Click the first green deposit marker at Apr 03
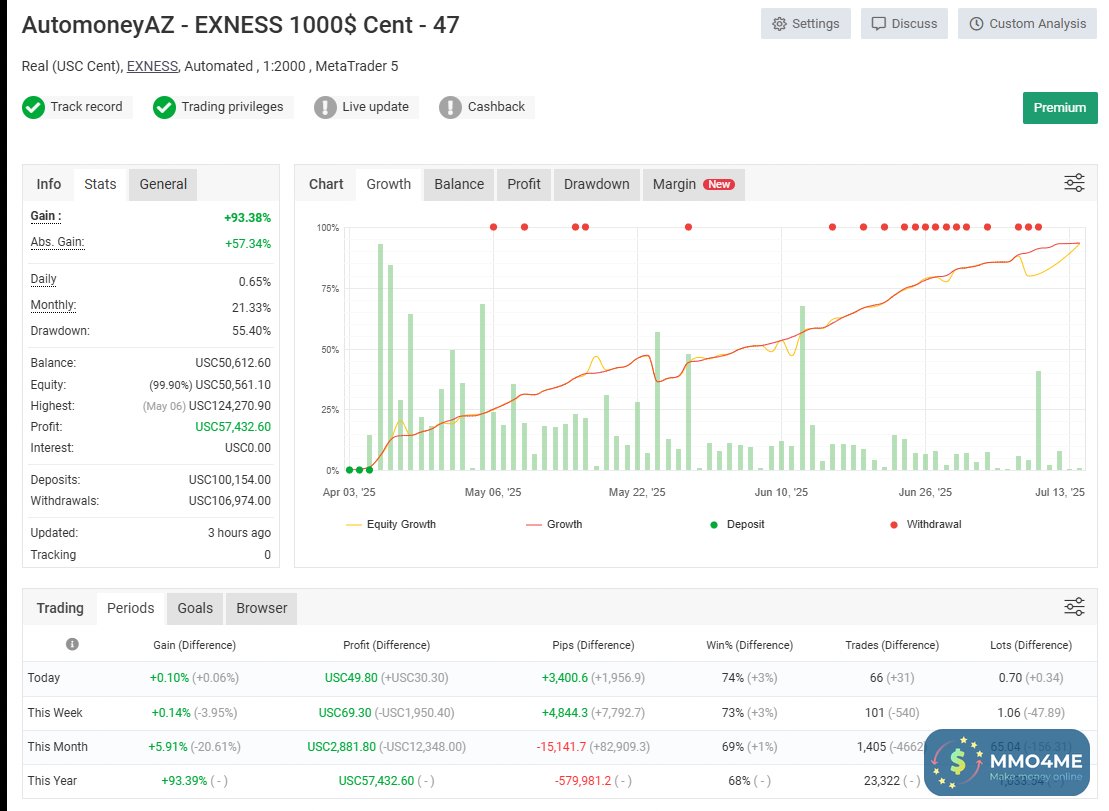 point(349,469)
